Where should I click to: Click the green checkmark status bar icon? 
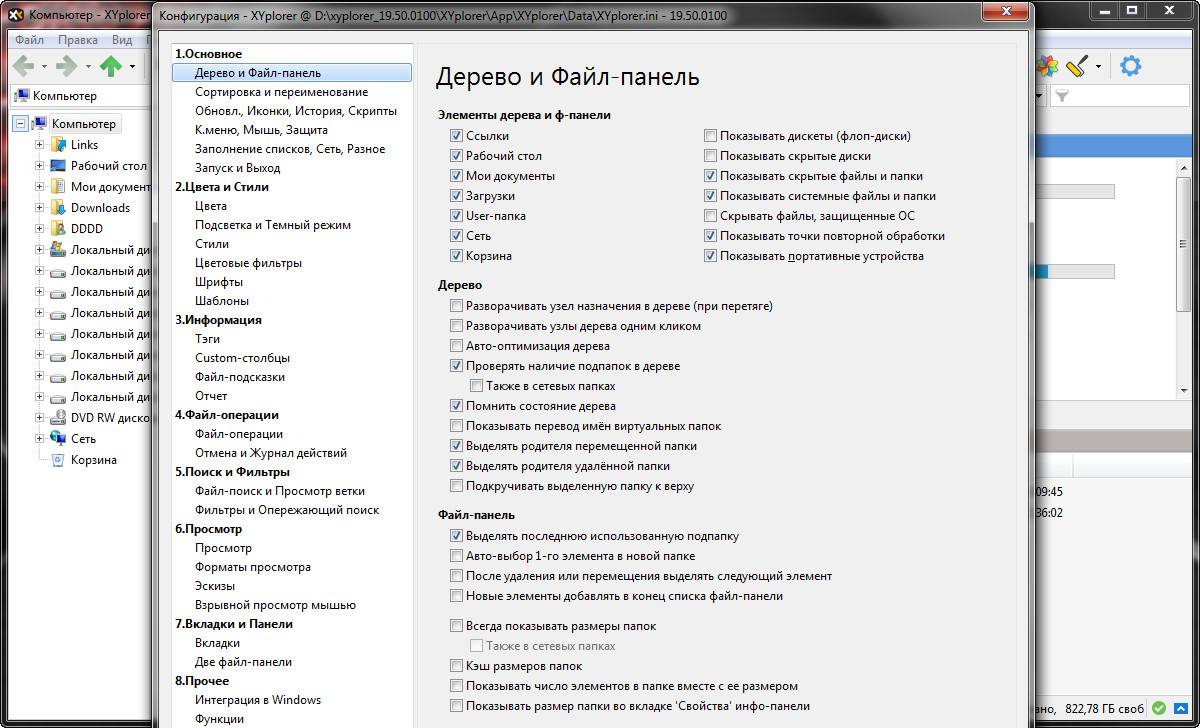click(x=1158, y=709)
